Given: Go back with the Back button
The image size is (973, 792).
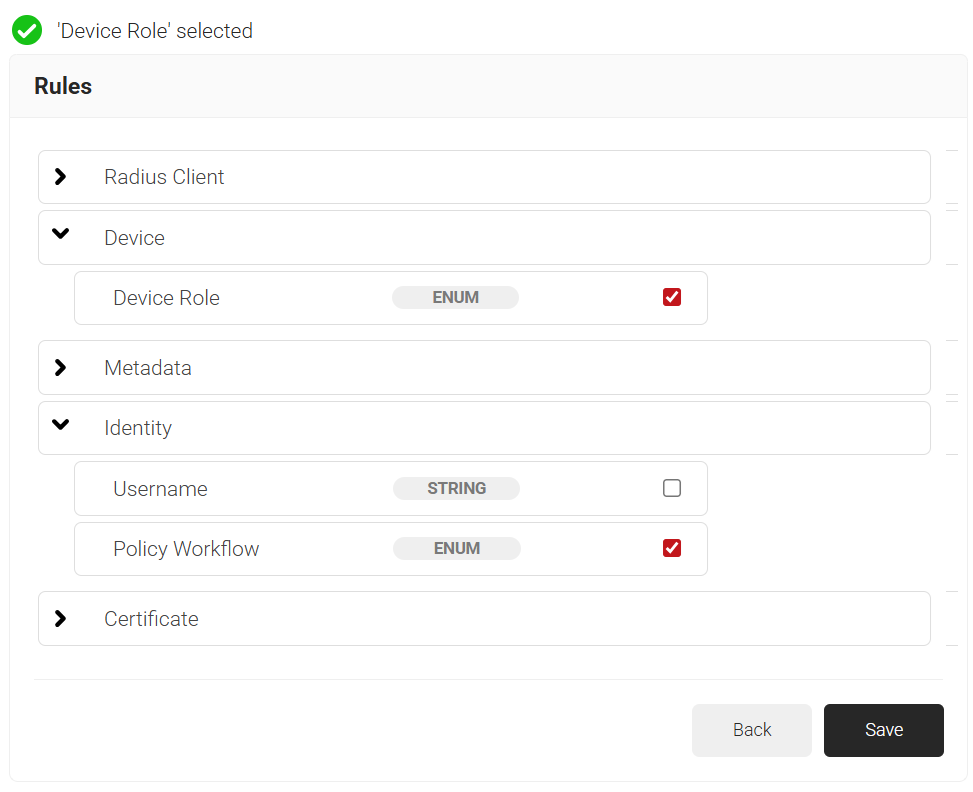Looking at the screenshot, I should (x=752, y=730).
